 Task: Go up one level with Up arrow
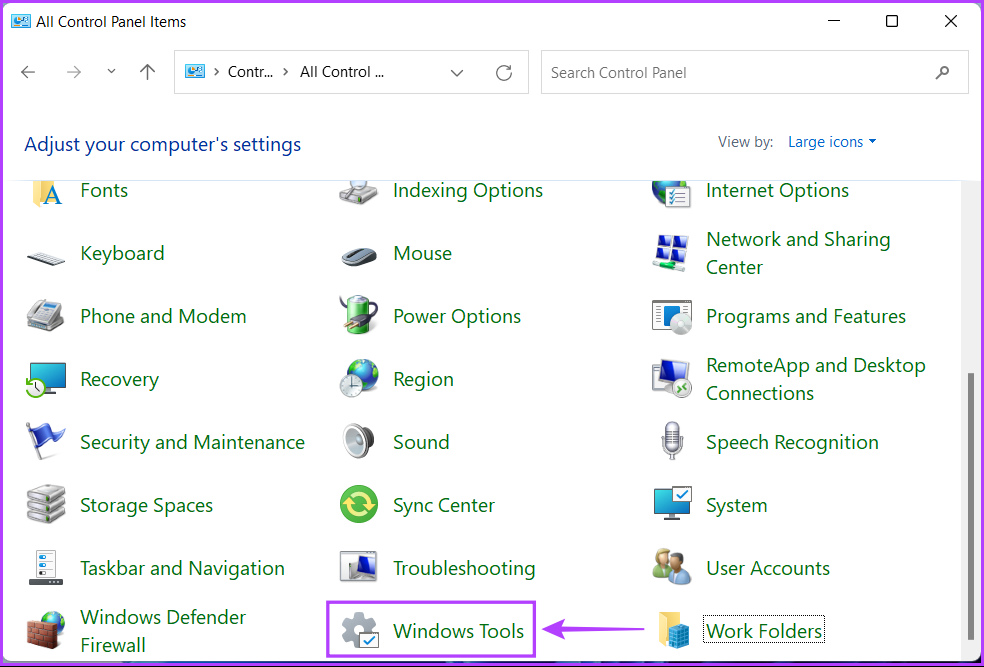coord(148,73)
